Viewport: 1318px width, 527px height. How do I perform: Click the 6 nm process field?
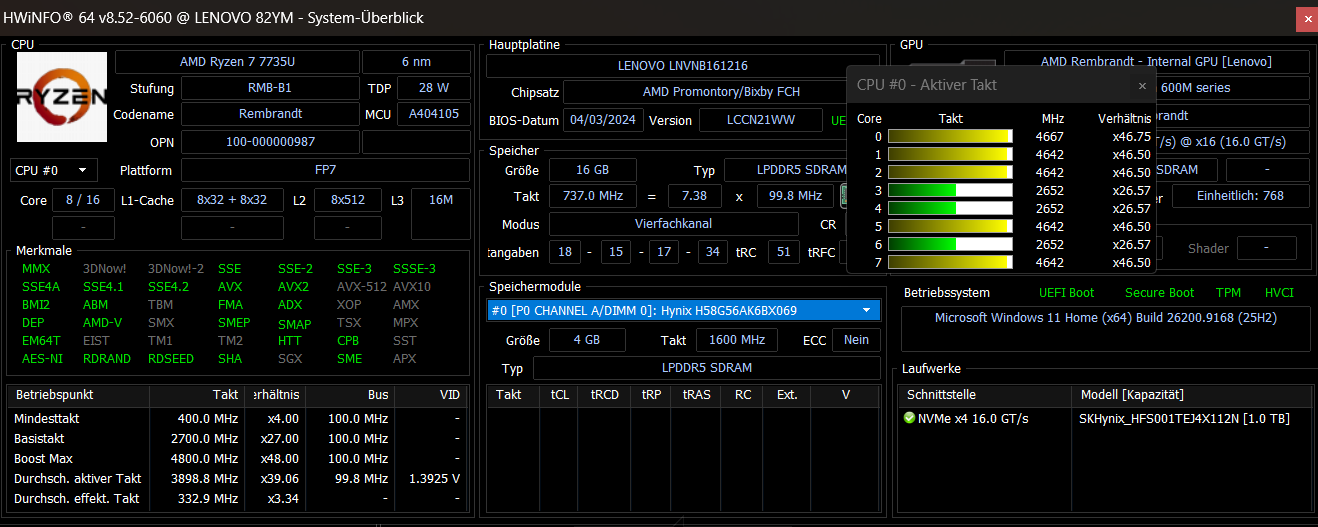[x=415, y=62]
